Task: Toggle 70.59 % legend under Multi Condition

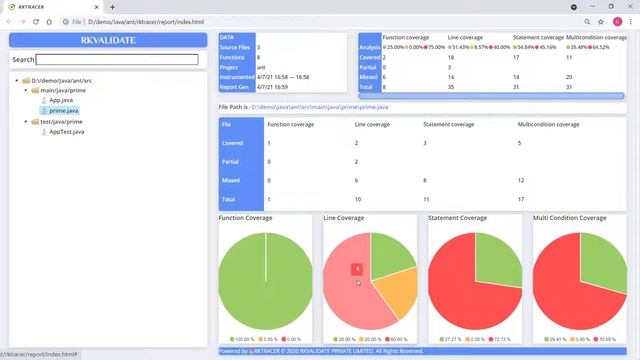Action: click(x=604, y=340)
